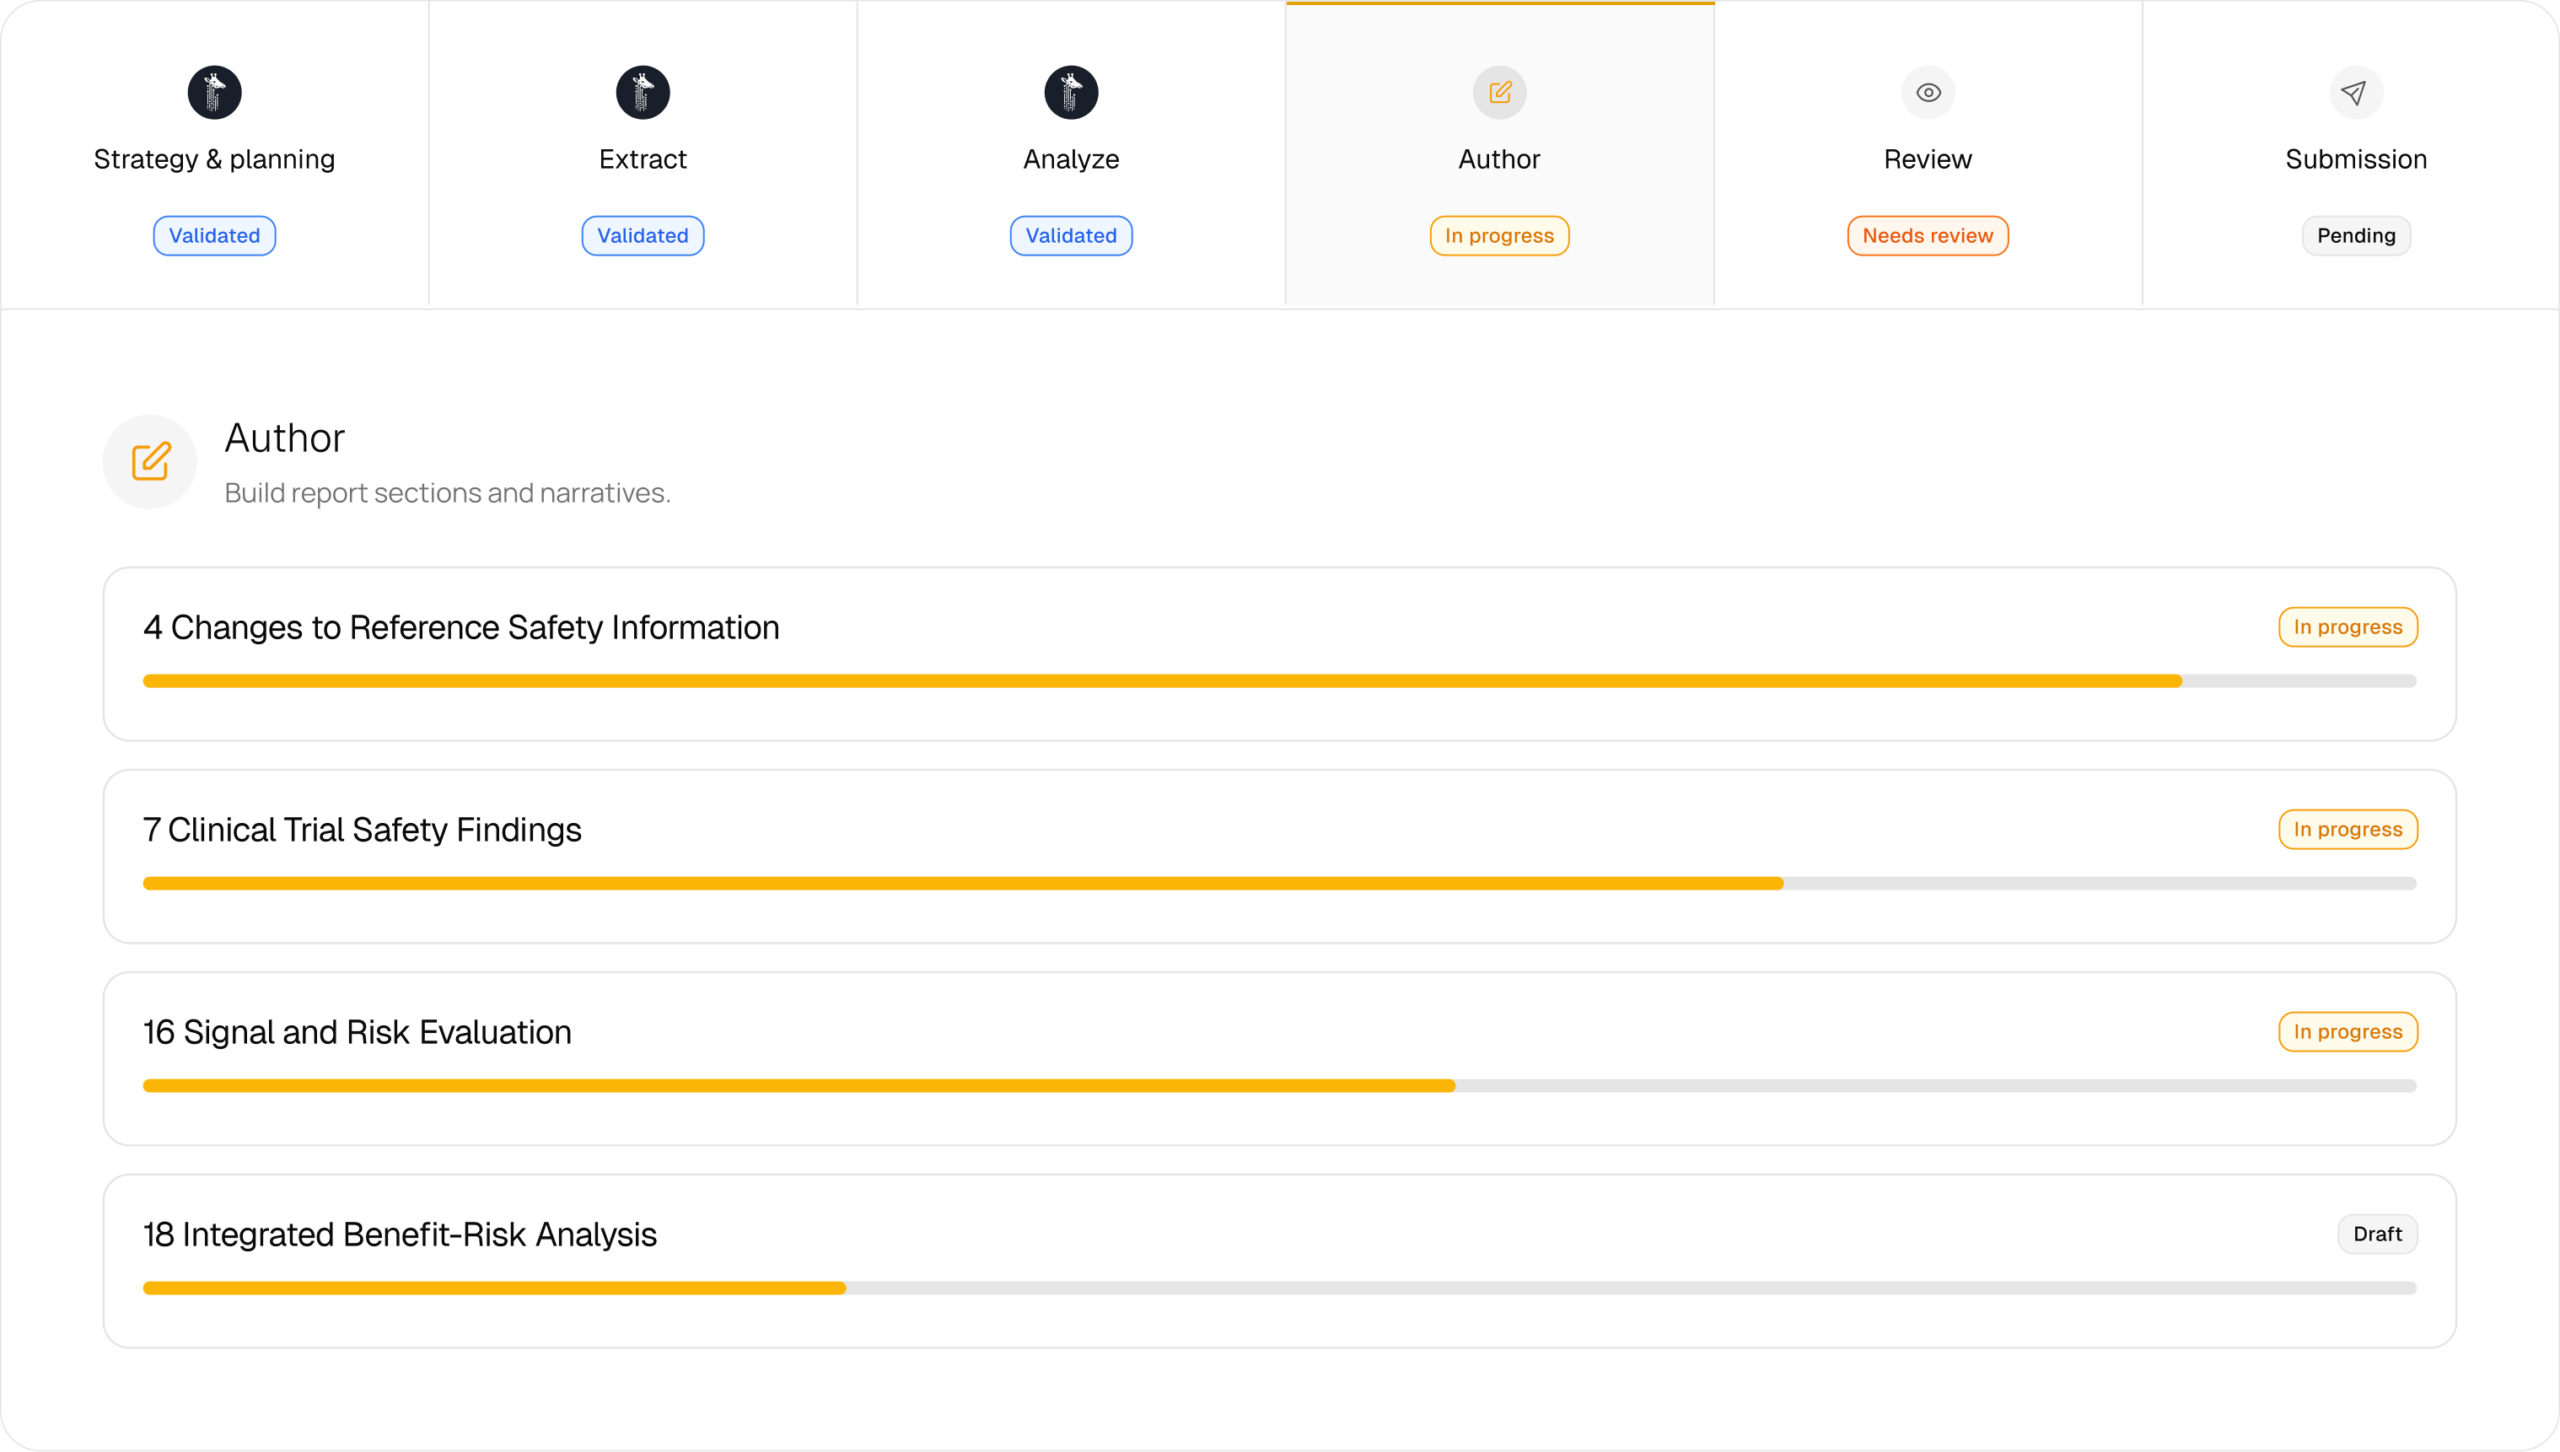Select the Analyze tab label

1071,159
